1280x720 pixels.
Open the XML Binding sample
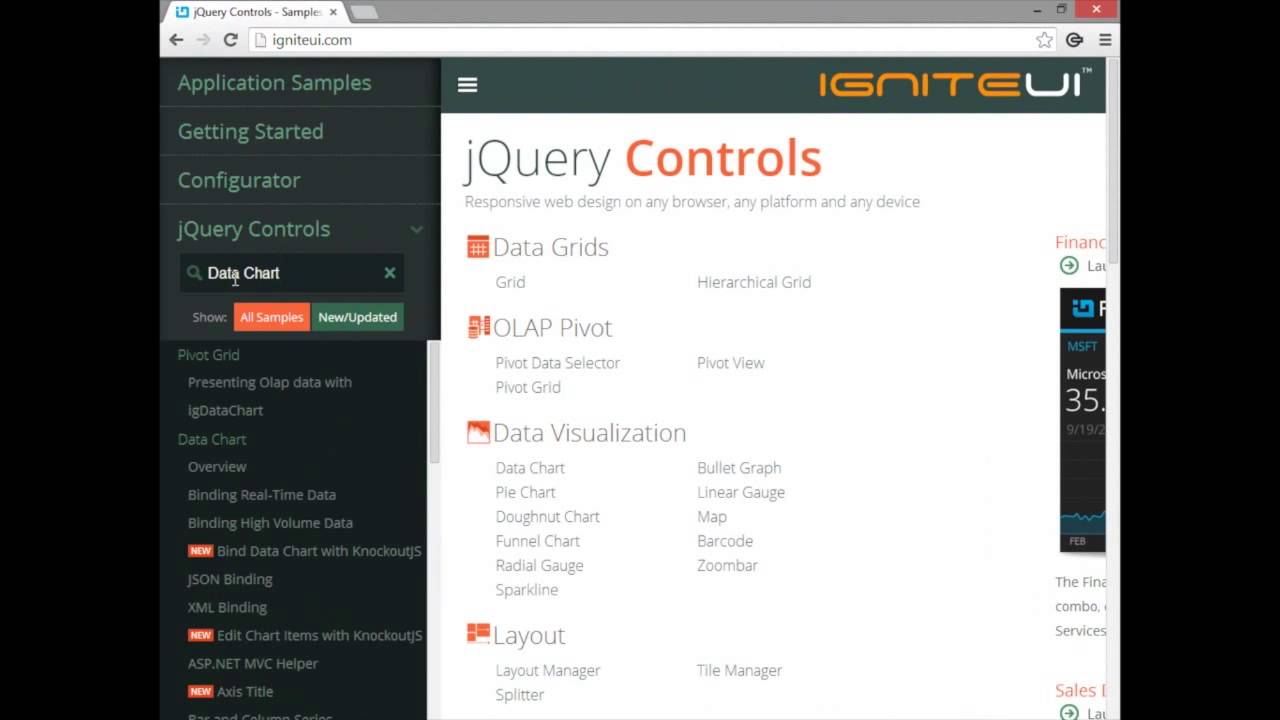click(x=227, y=607)
